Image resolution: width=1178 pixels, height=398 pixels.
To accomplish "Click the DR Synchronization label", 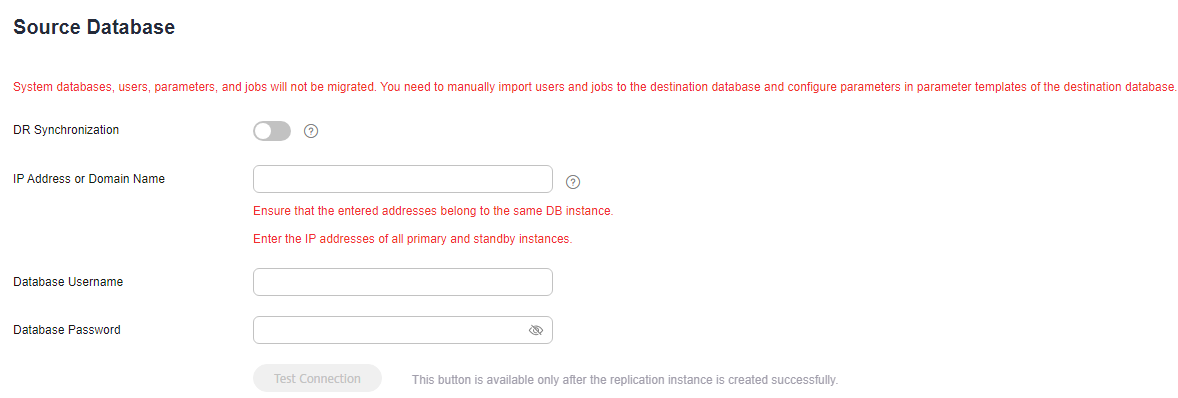I will [x=66, y=129].
